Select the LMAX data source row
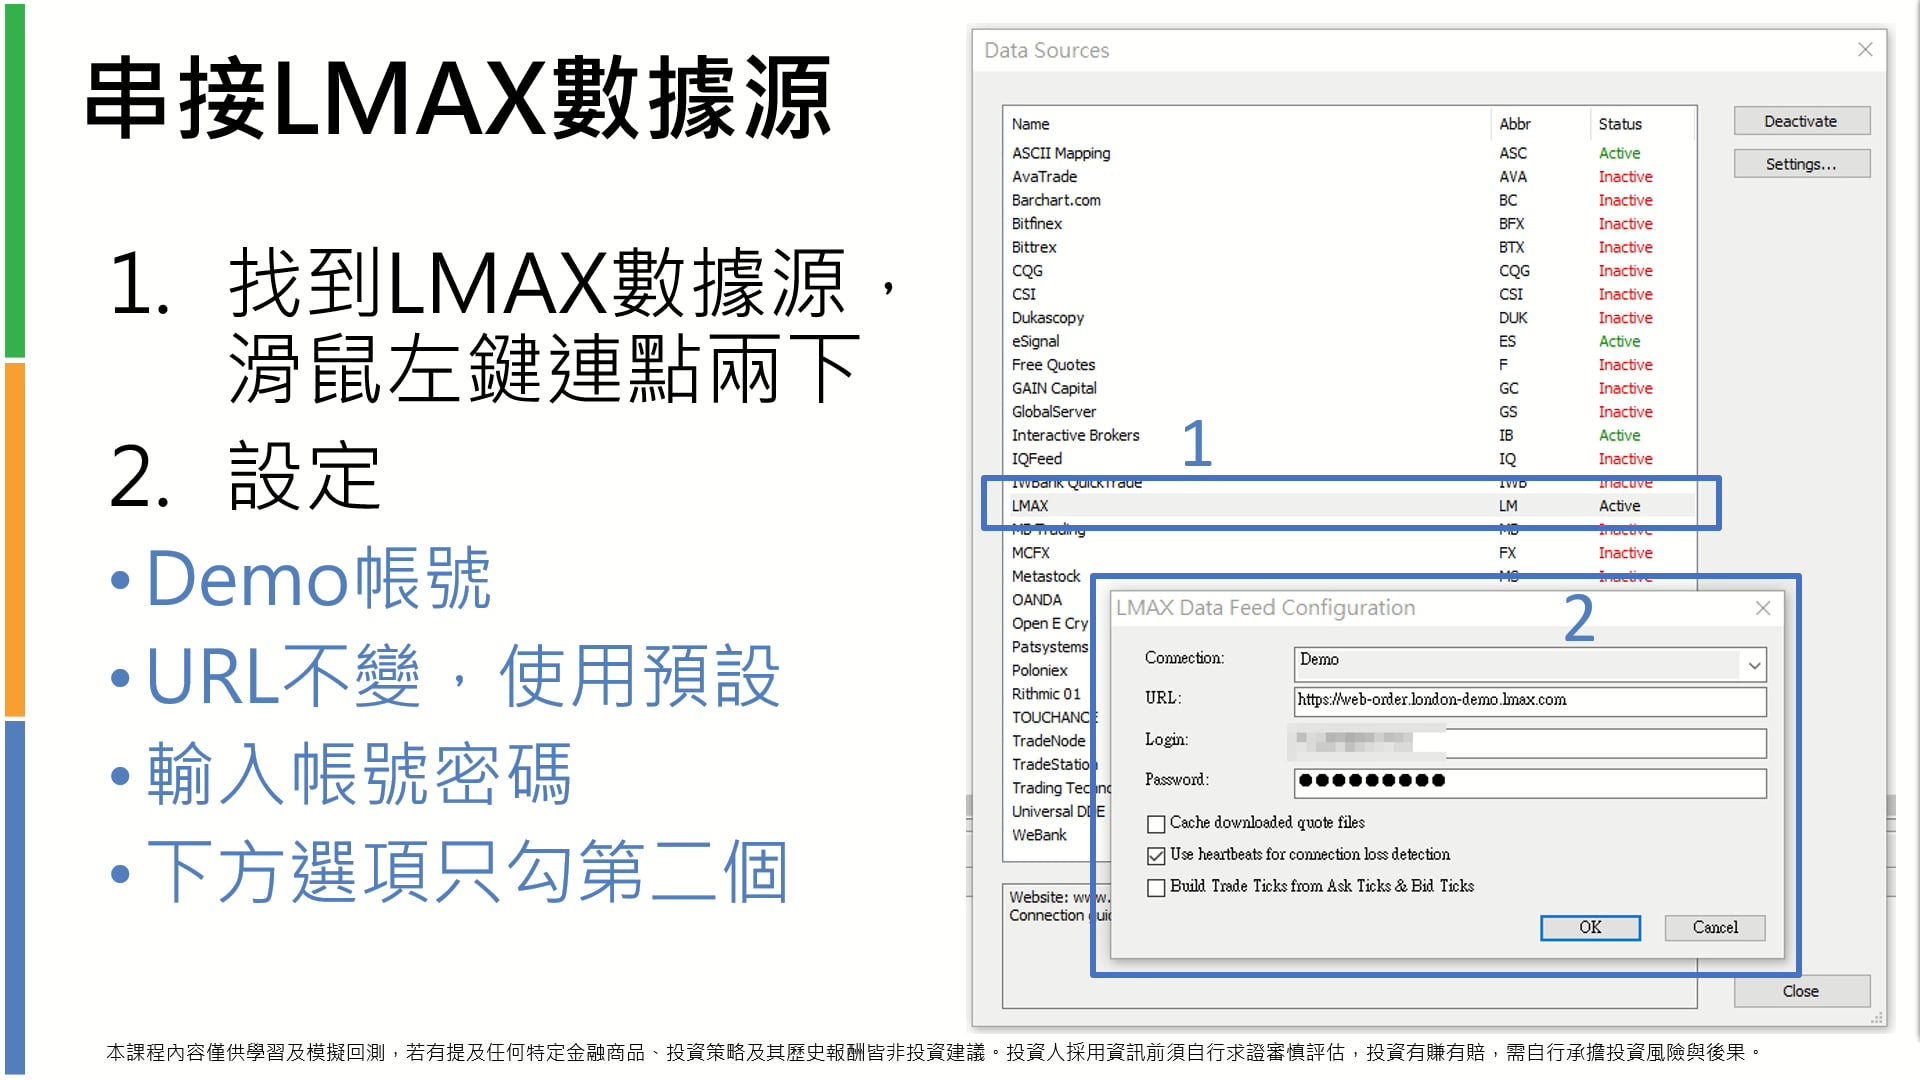This screenshot has width=1920, height=1080. (x=1030, y=506)
